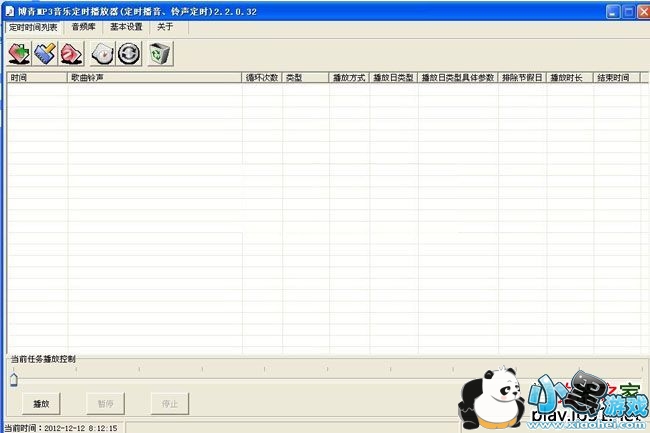Click the 播放时长 column header
This screenshot has width=650, height=433.
pyautogui.click(x=570, y=77)
